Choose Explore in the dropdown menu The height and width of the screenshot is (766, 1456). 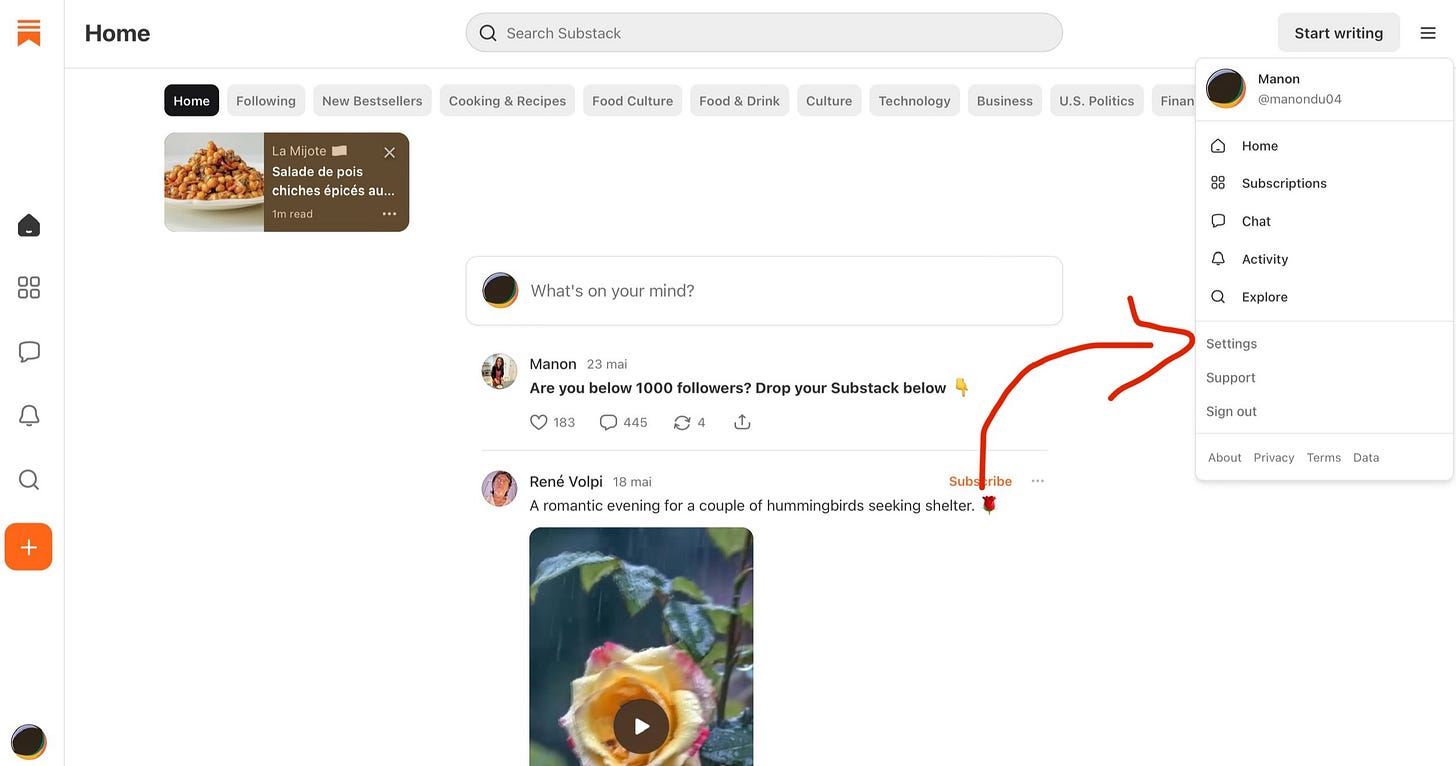(1324, 297)
